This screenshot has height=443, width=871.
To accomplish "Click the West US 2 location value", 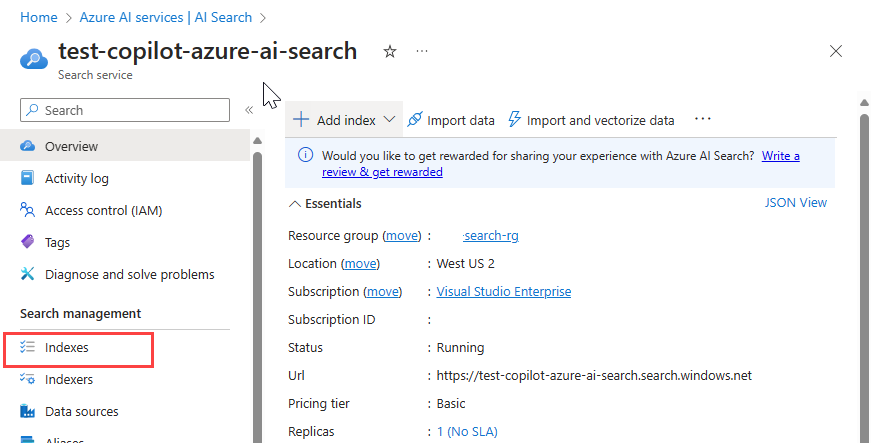I will click(465, 263).
